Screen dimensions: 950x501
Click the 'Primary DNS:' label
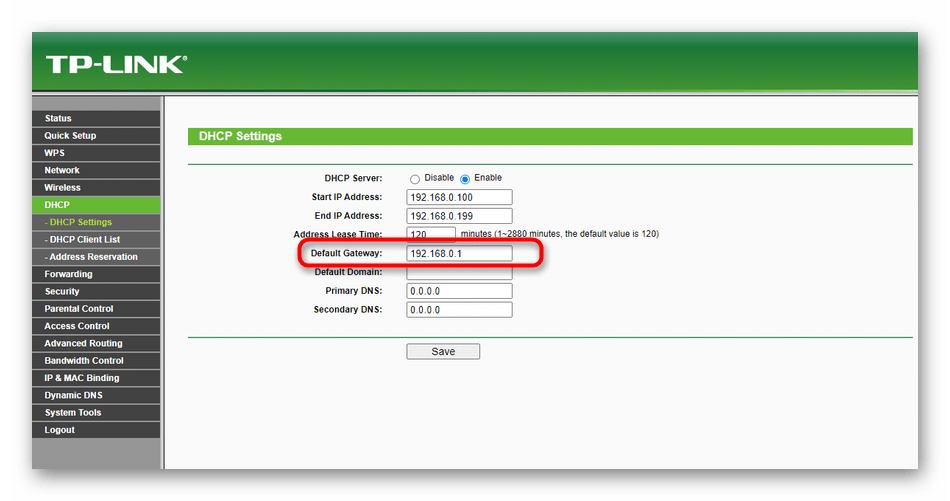tap(354, 291)
